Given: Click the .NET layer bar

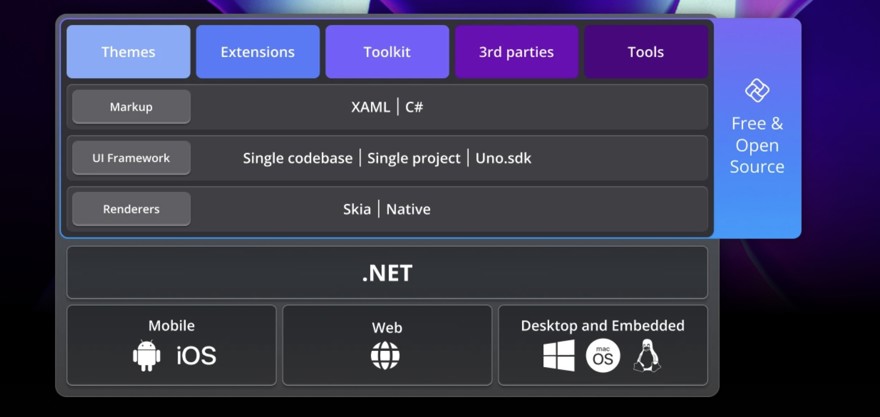Looking at the screenshot, I should click(387, 273).
